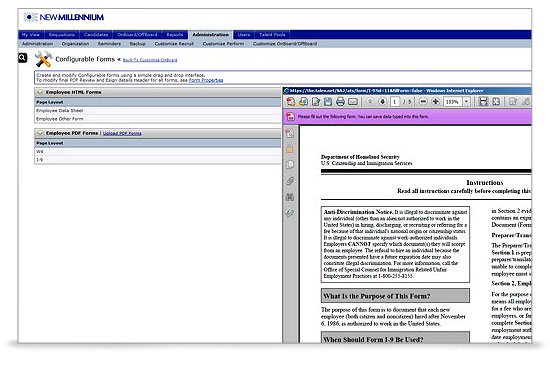Switch to the Candidates tab
This screenshot has width=550, height=367.
[x=96, y=35]
